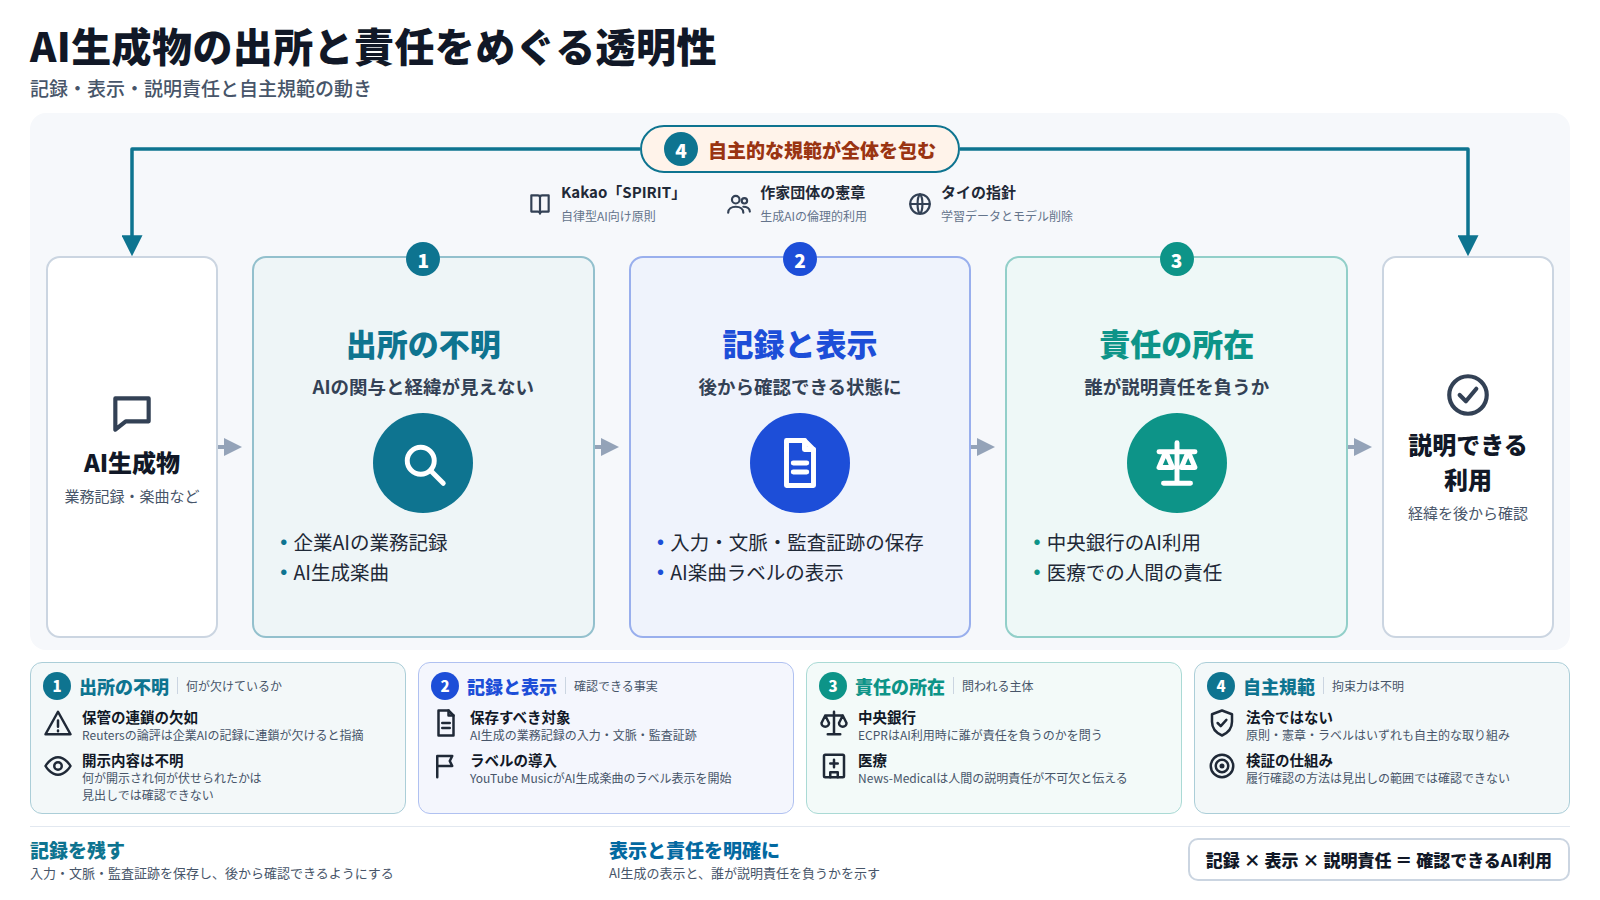Click the text 学習データとモデル削除
This screenshot has height=900, width=1600.
(1007, 216)
